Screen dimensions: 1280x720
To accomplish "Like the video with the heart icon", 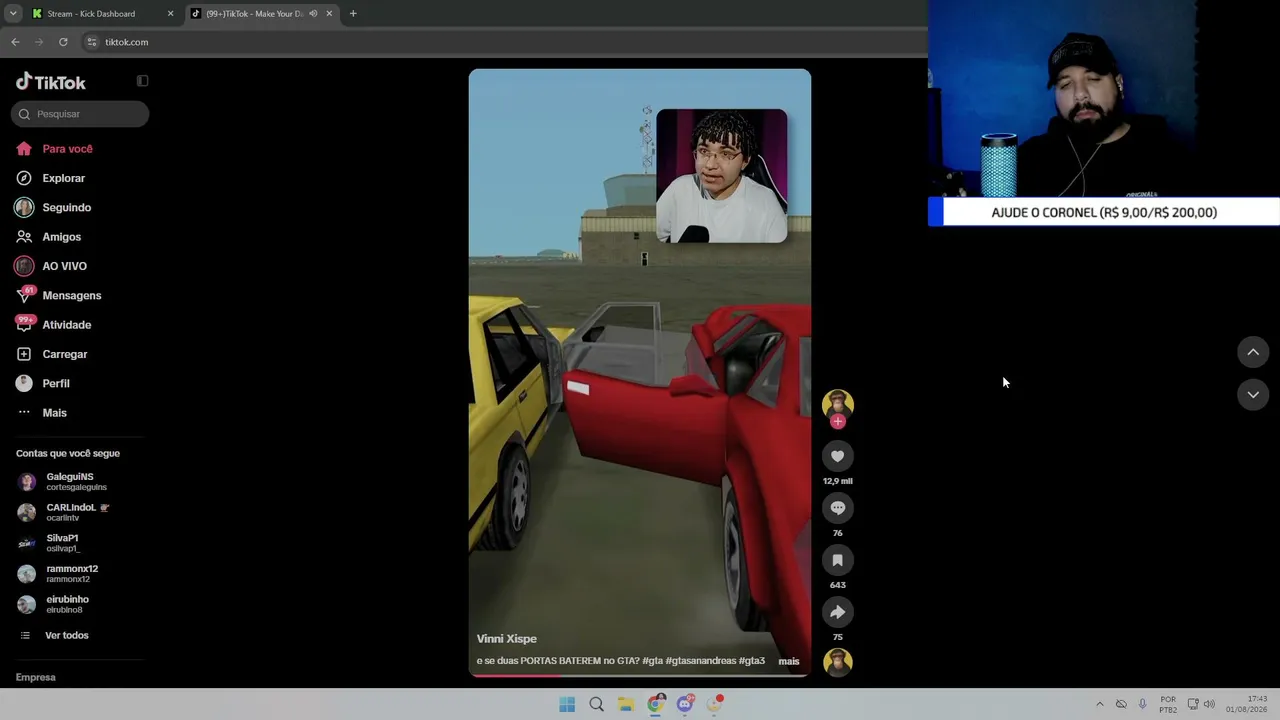I will click(838, 456).
